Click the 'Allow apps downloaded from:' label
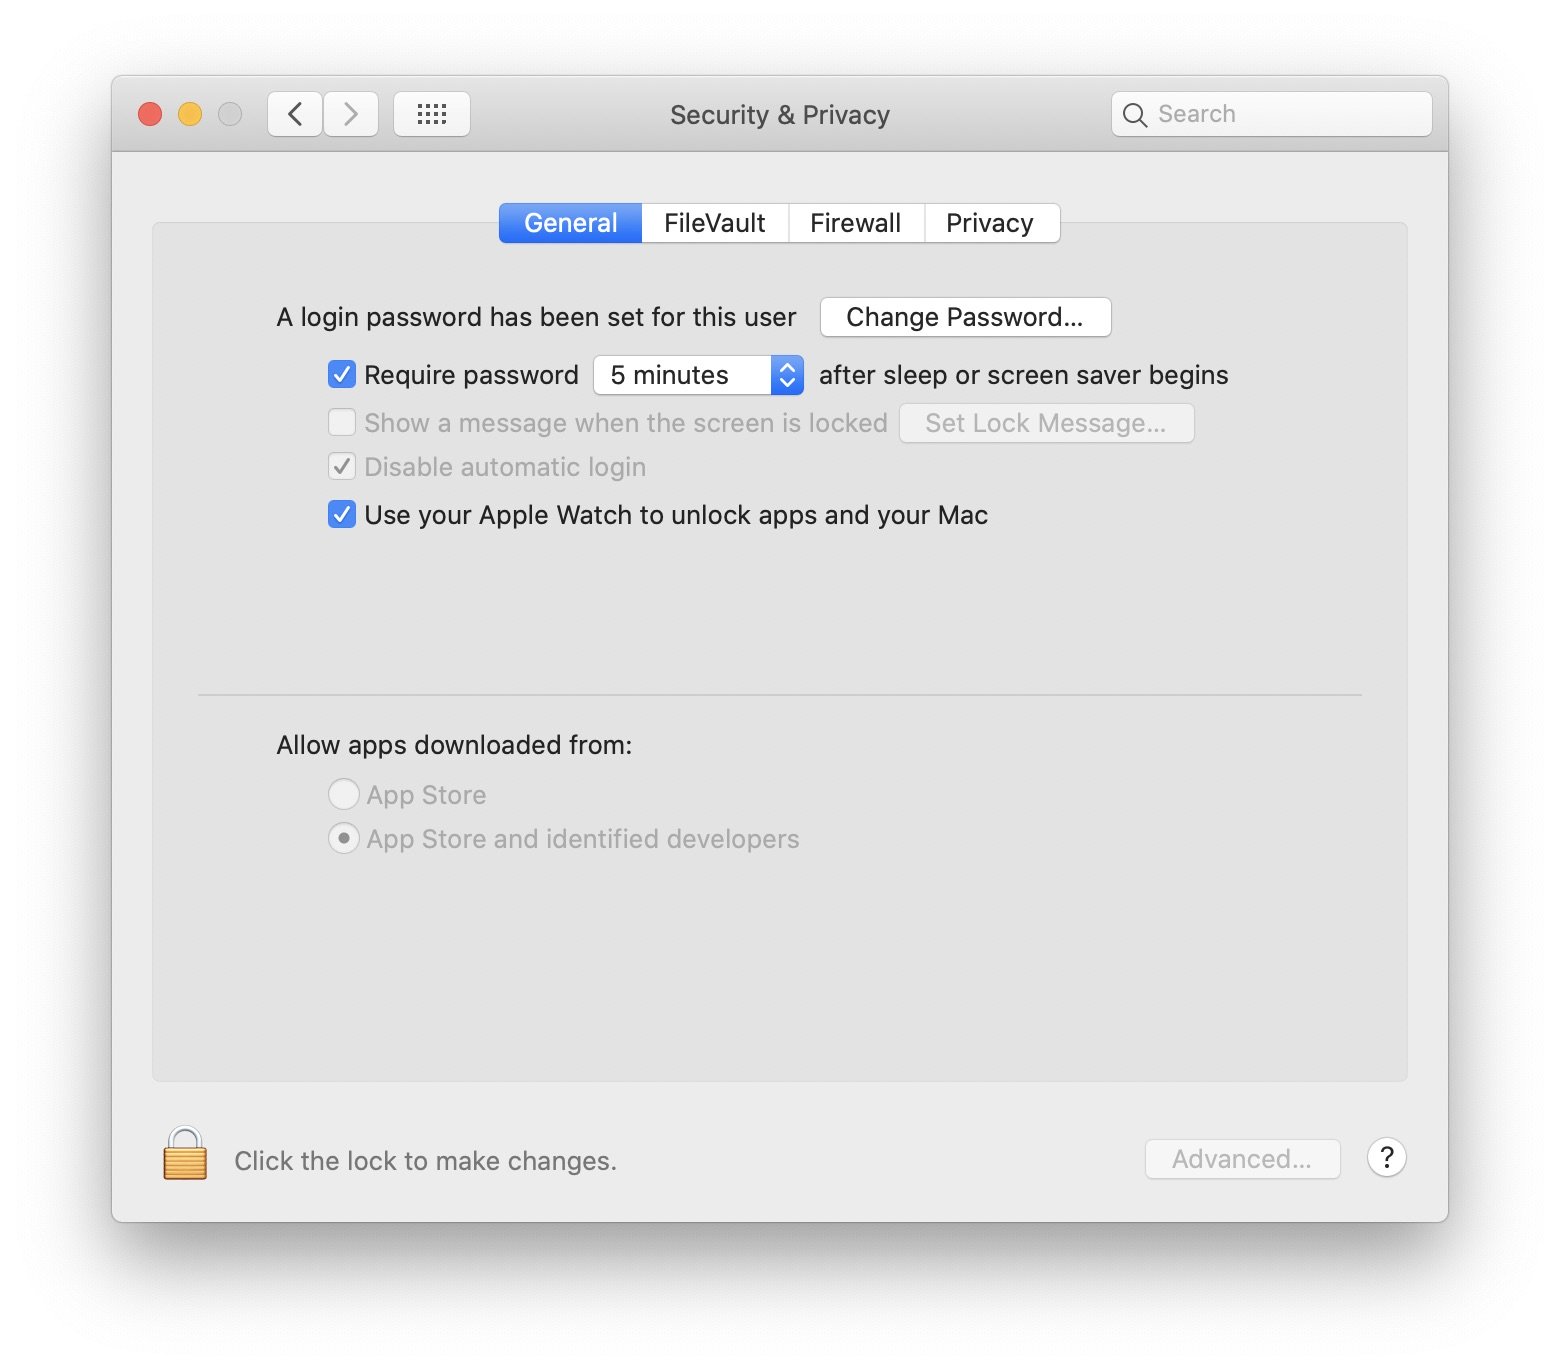The image size is (1560, 1370). tap(455, 745)
